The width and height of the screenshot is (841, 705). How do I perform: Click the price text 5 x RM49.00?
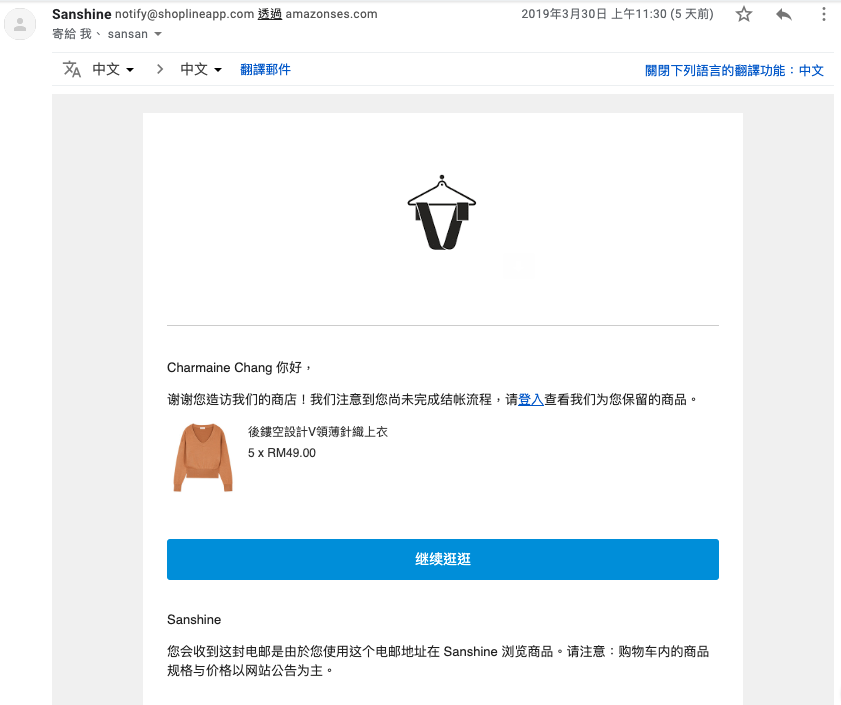pos(282,453)
